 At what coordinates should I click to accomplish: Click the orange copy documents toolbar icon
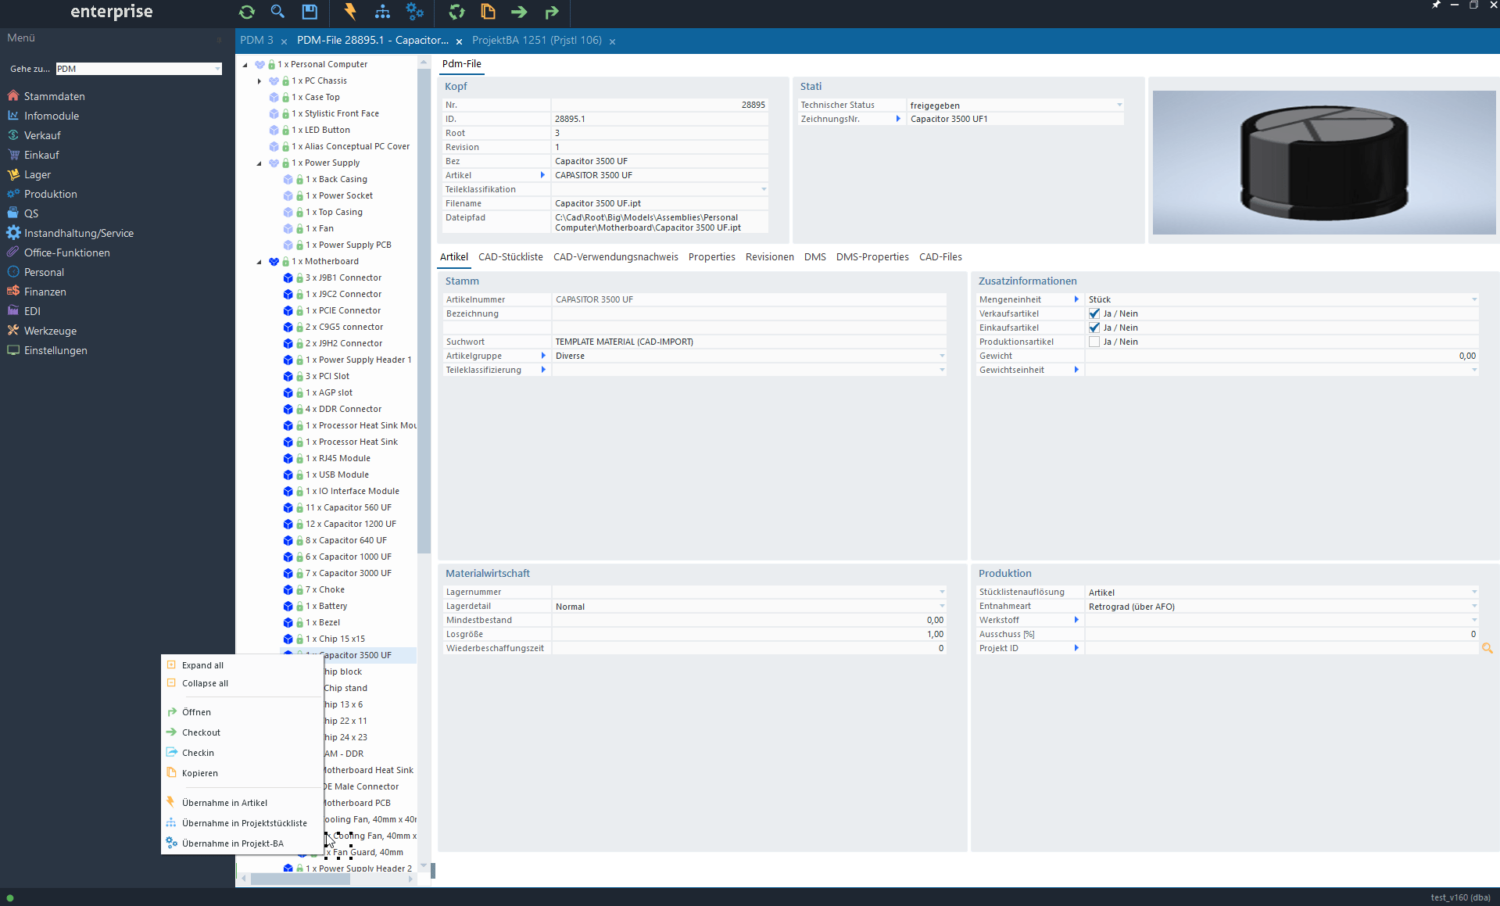(488, 12)
